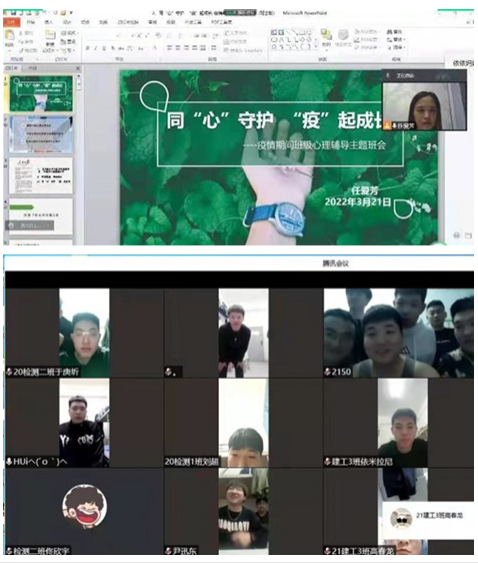Click the presenter video thumbnail of 任爱芳
This screenshot has height=563, width=478.
(424, 106)
